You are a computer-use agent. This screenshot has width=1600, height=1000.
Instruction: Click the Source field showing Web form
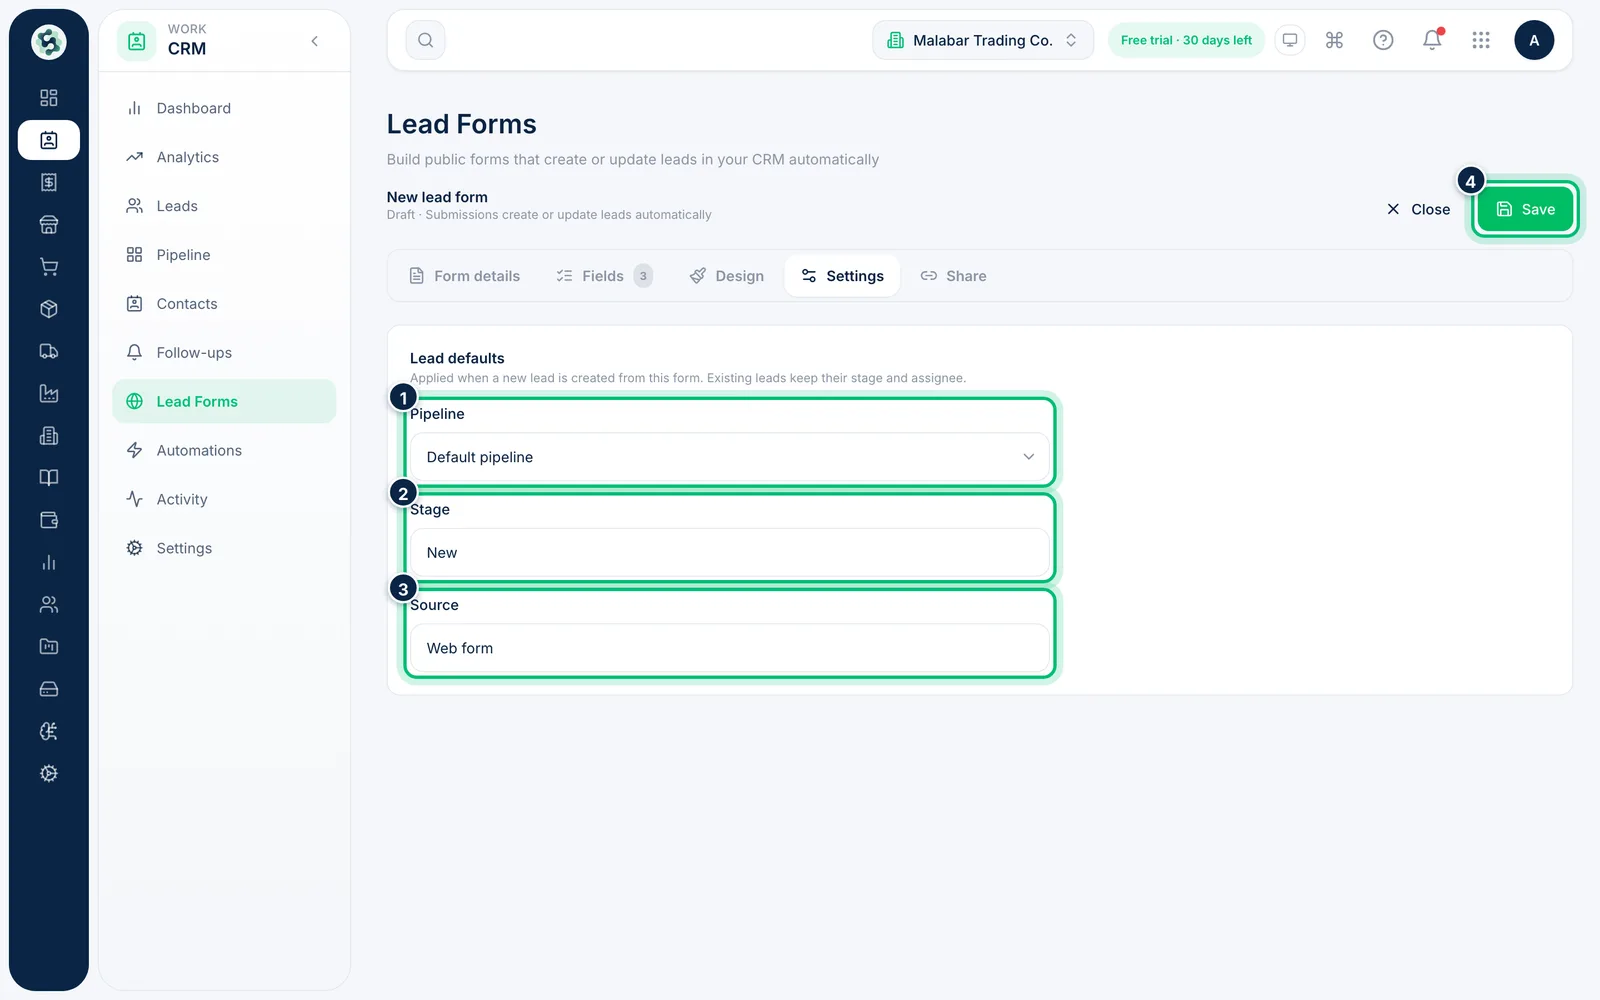[730, 648]
